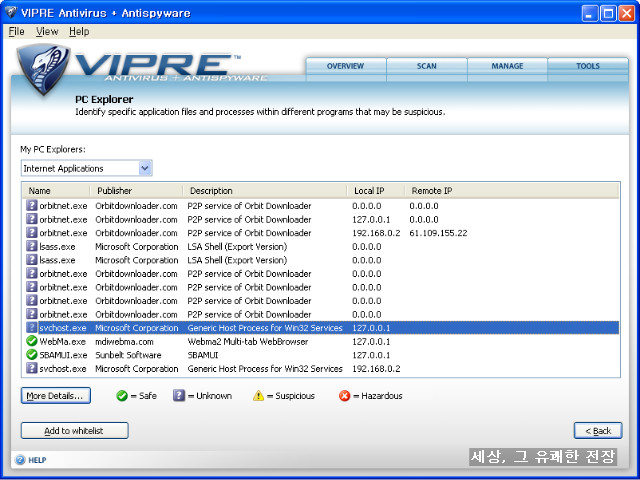Click the Hazardous legend red X icon
The width and height of the screenshot is (640, 480).
point(344,396)
